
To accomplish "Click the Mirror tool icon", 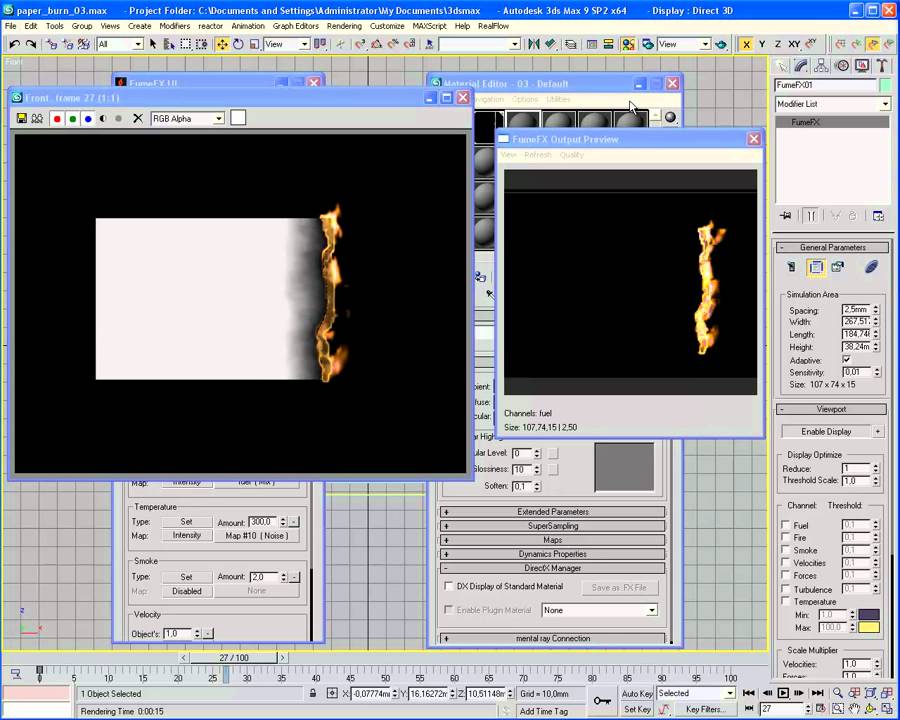I will point(534,44).
